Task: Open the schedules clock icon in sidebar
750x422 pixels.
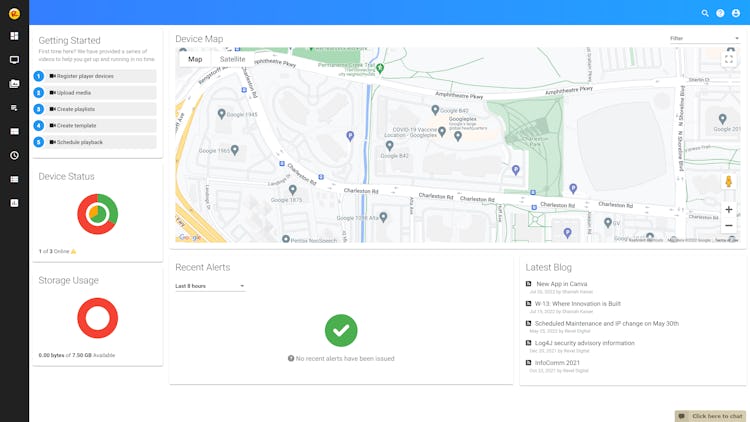Action: pyautogui.click(x=14, y=155)
